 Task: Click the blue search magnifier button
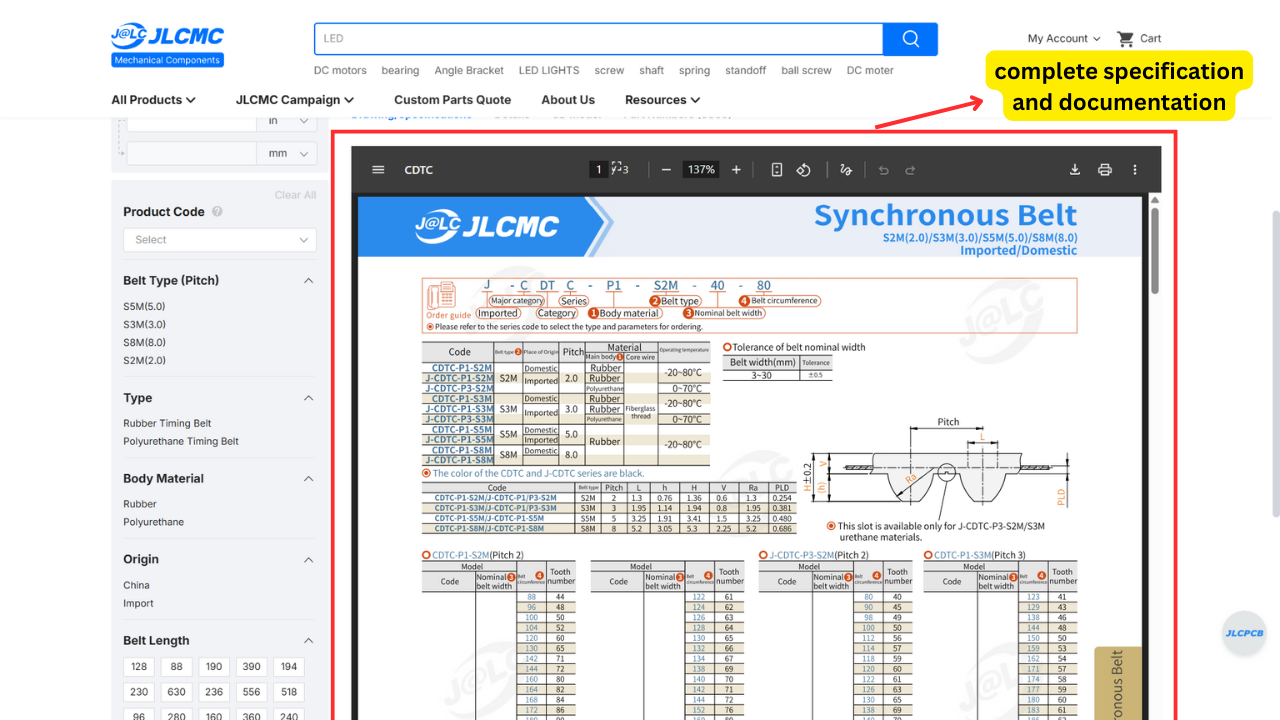tap(910, 39)
